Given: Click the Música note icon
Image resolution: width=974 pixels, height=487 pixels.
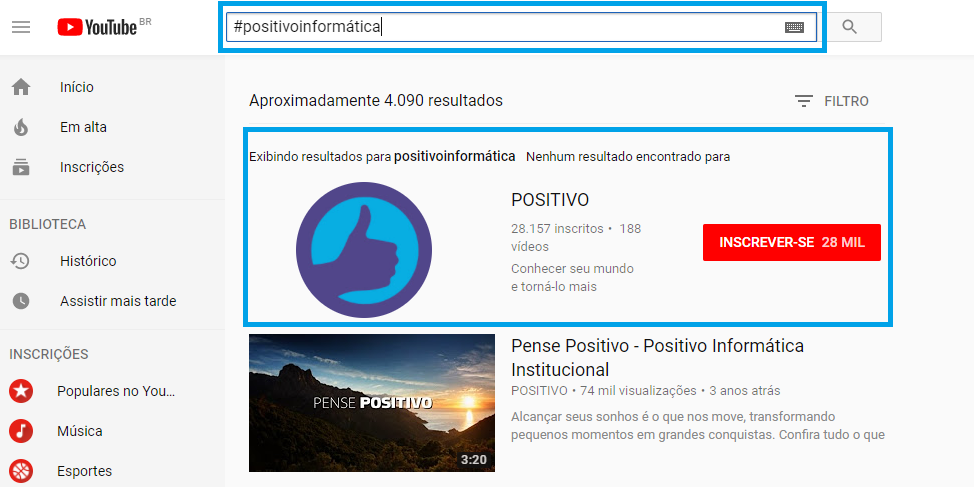Looking at the screenshot, I should [21, 431].
